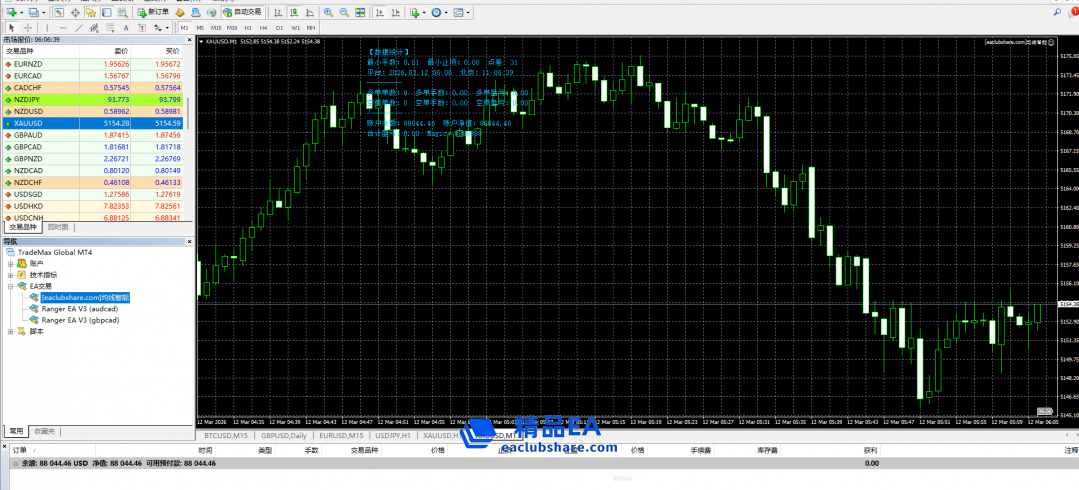
Task: Select the cursor arrow tool
Action: click(x=12, y=28)
